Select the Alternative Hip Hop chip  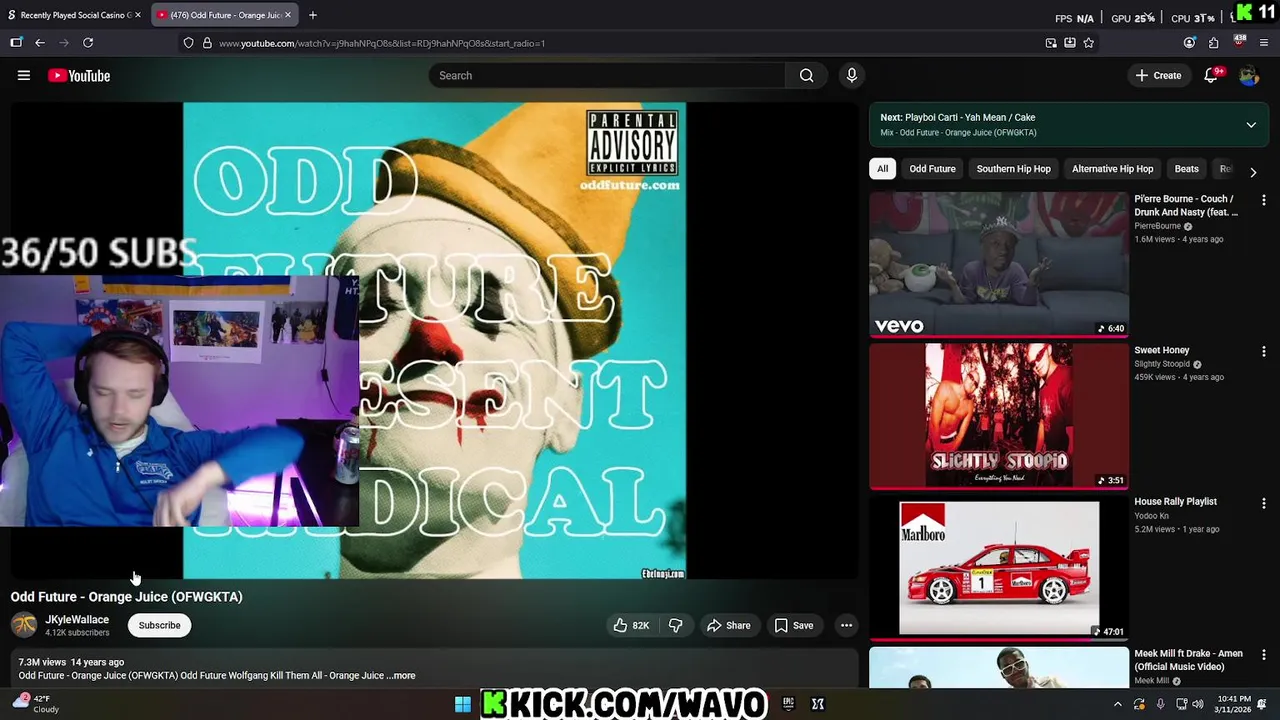(1112, 169)
